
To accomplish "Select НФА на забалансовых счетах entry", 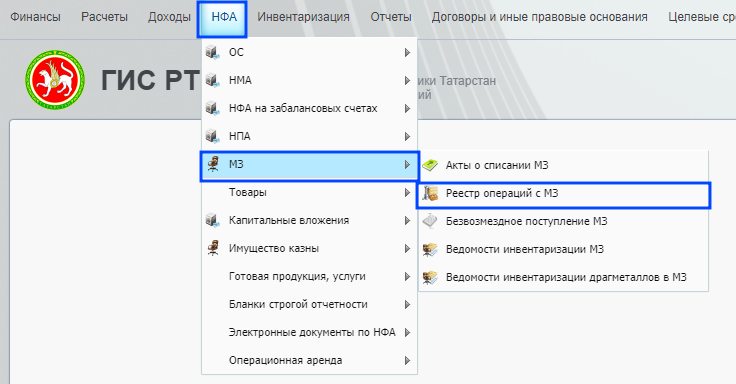I will (x=309, y=108).
